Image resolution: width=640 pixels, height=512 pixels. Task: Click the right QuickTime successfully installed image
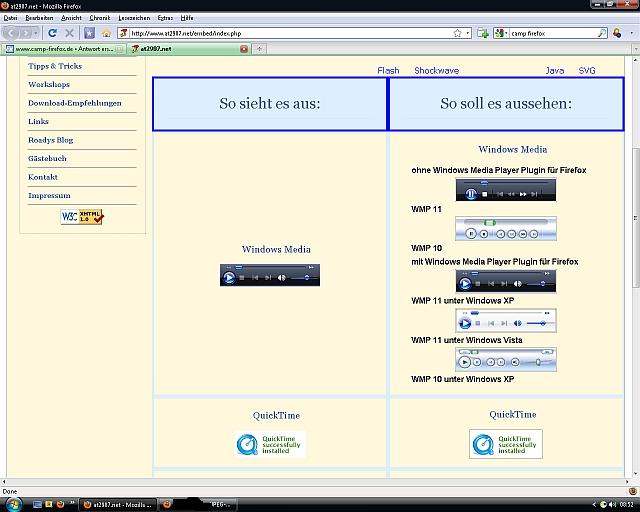pos(506,444)
